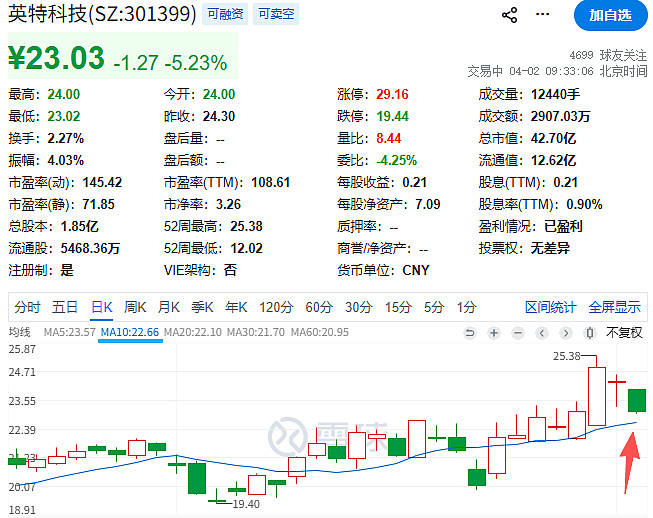
Task: Zoom in chart with plus icon
Action: click(x=494, y=333)
